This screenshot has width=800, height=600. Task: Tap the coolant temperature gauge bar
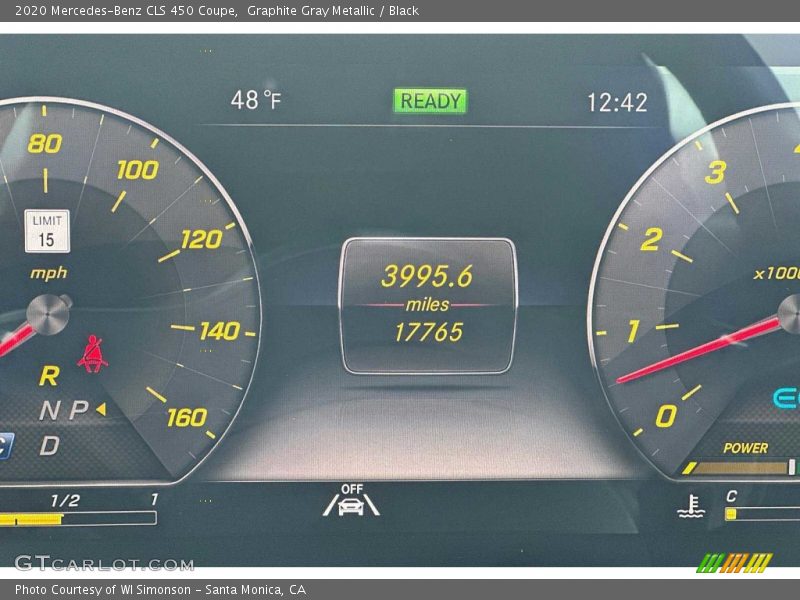click(762, 514)
